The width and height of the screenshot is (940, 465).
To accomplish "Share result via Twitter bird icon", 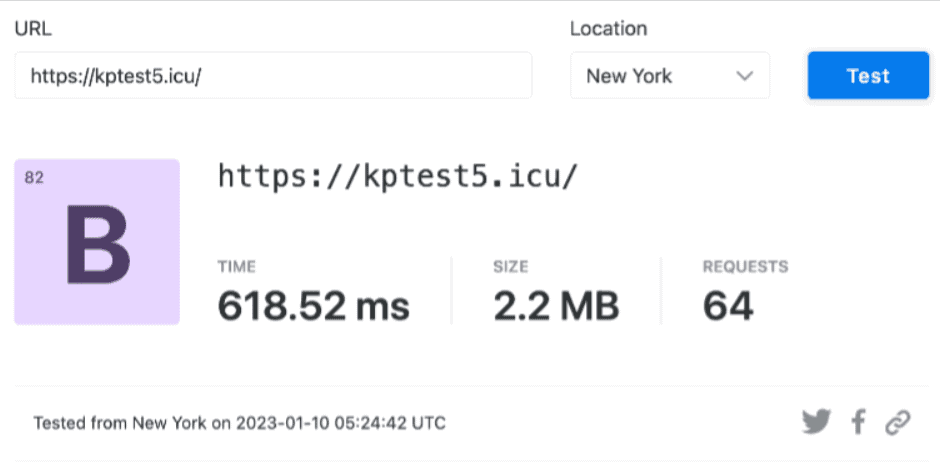I will 817,422.
